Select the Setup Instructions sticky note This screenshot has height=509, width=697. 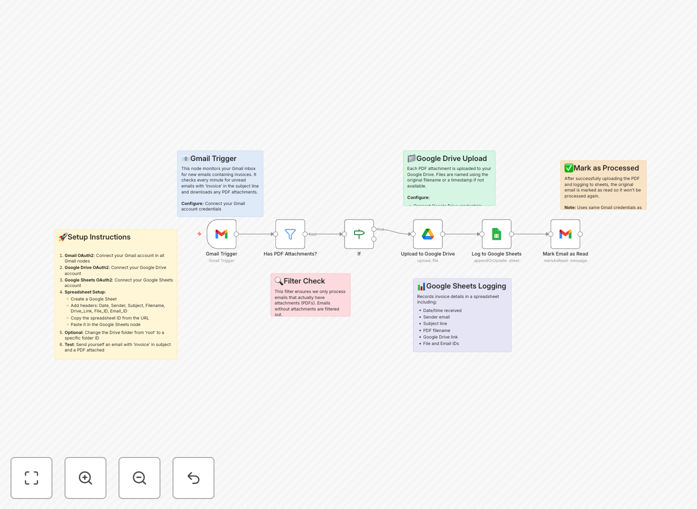click(116, 294)
